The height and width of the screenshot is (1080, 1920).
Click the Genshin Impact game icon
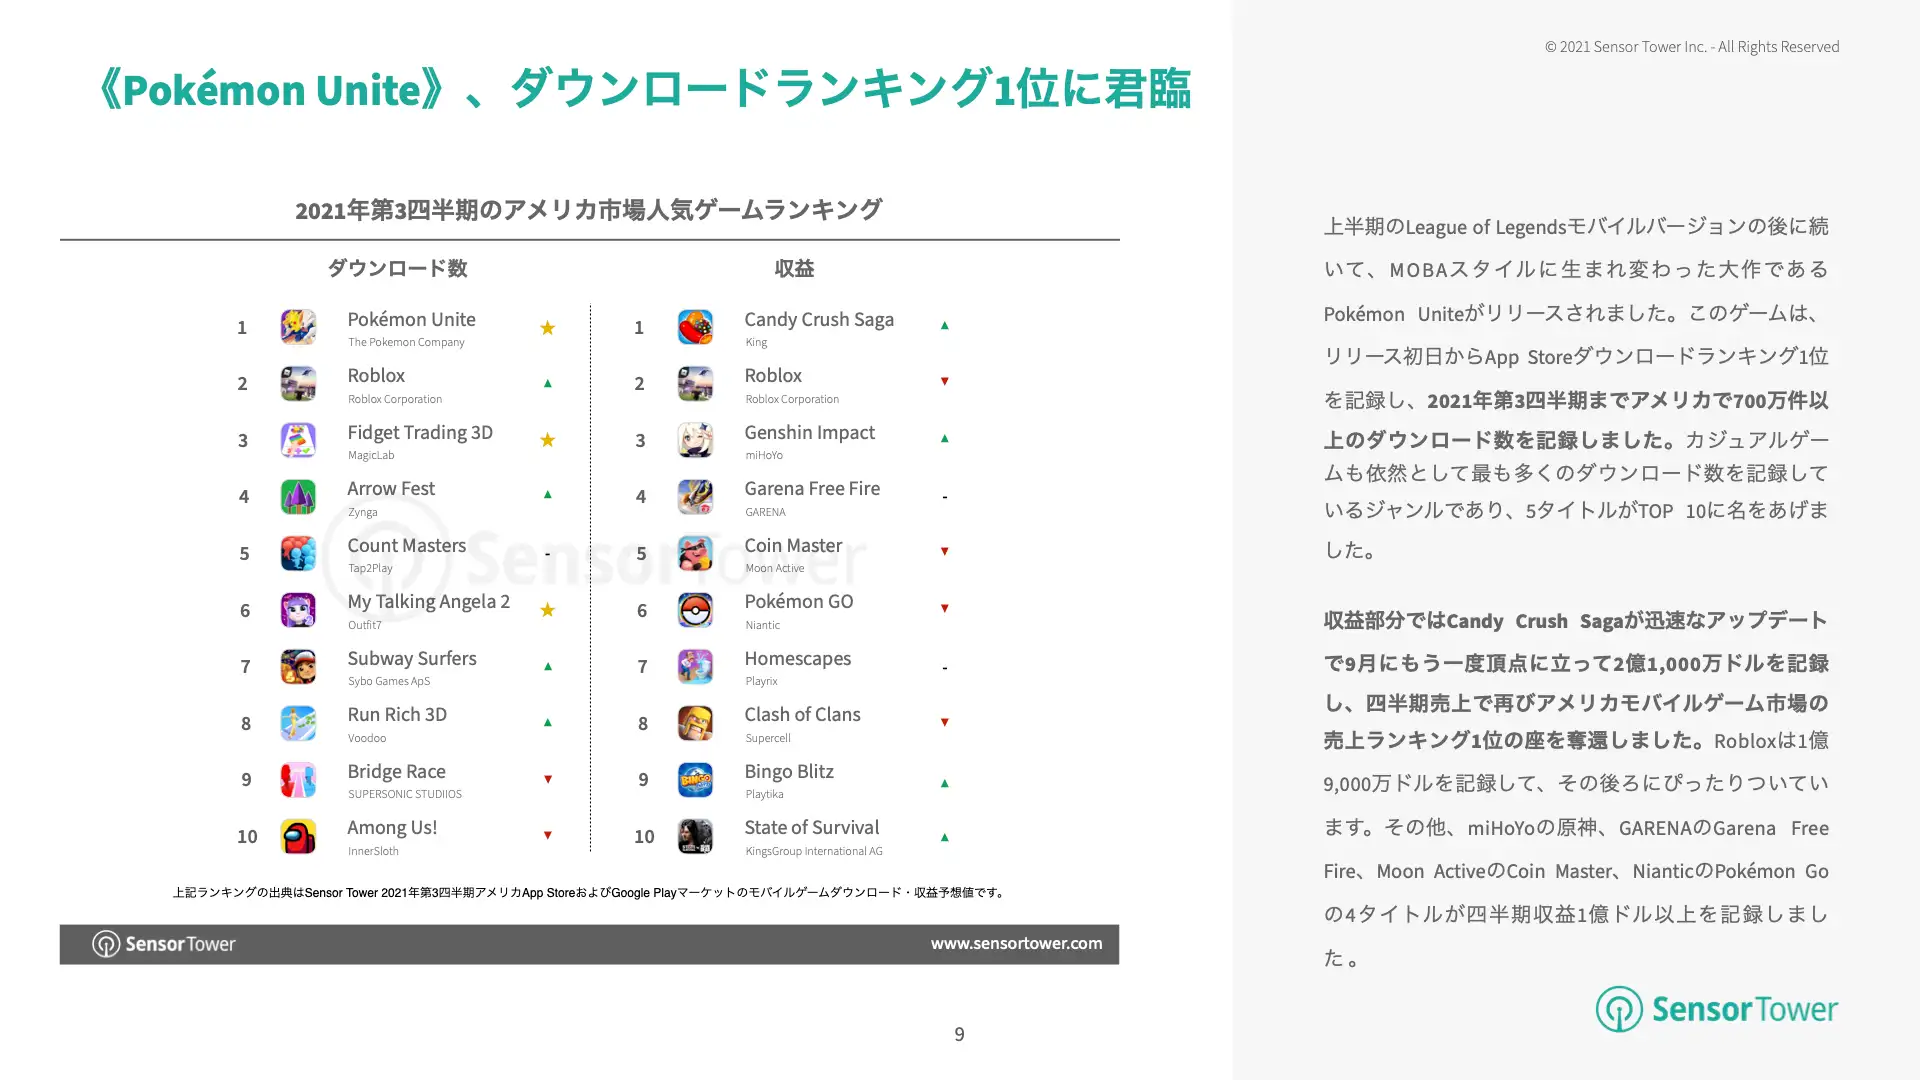pos(695,440)
